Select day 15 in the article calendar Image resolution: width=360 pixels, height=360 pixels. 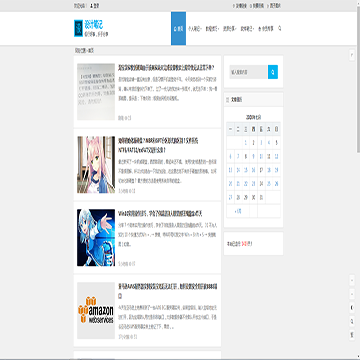(246, 170)
